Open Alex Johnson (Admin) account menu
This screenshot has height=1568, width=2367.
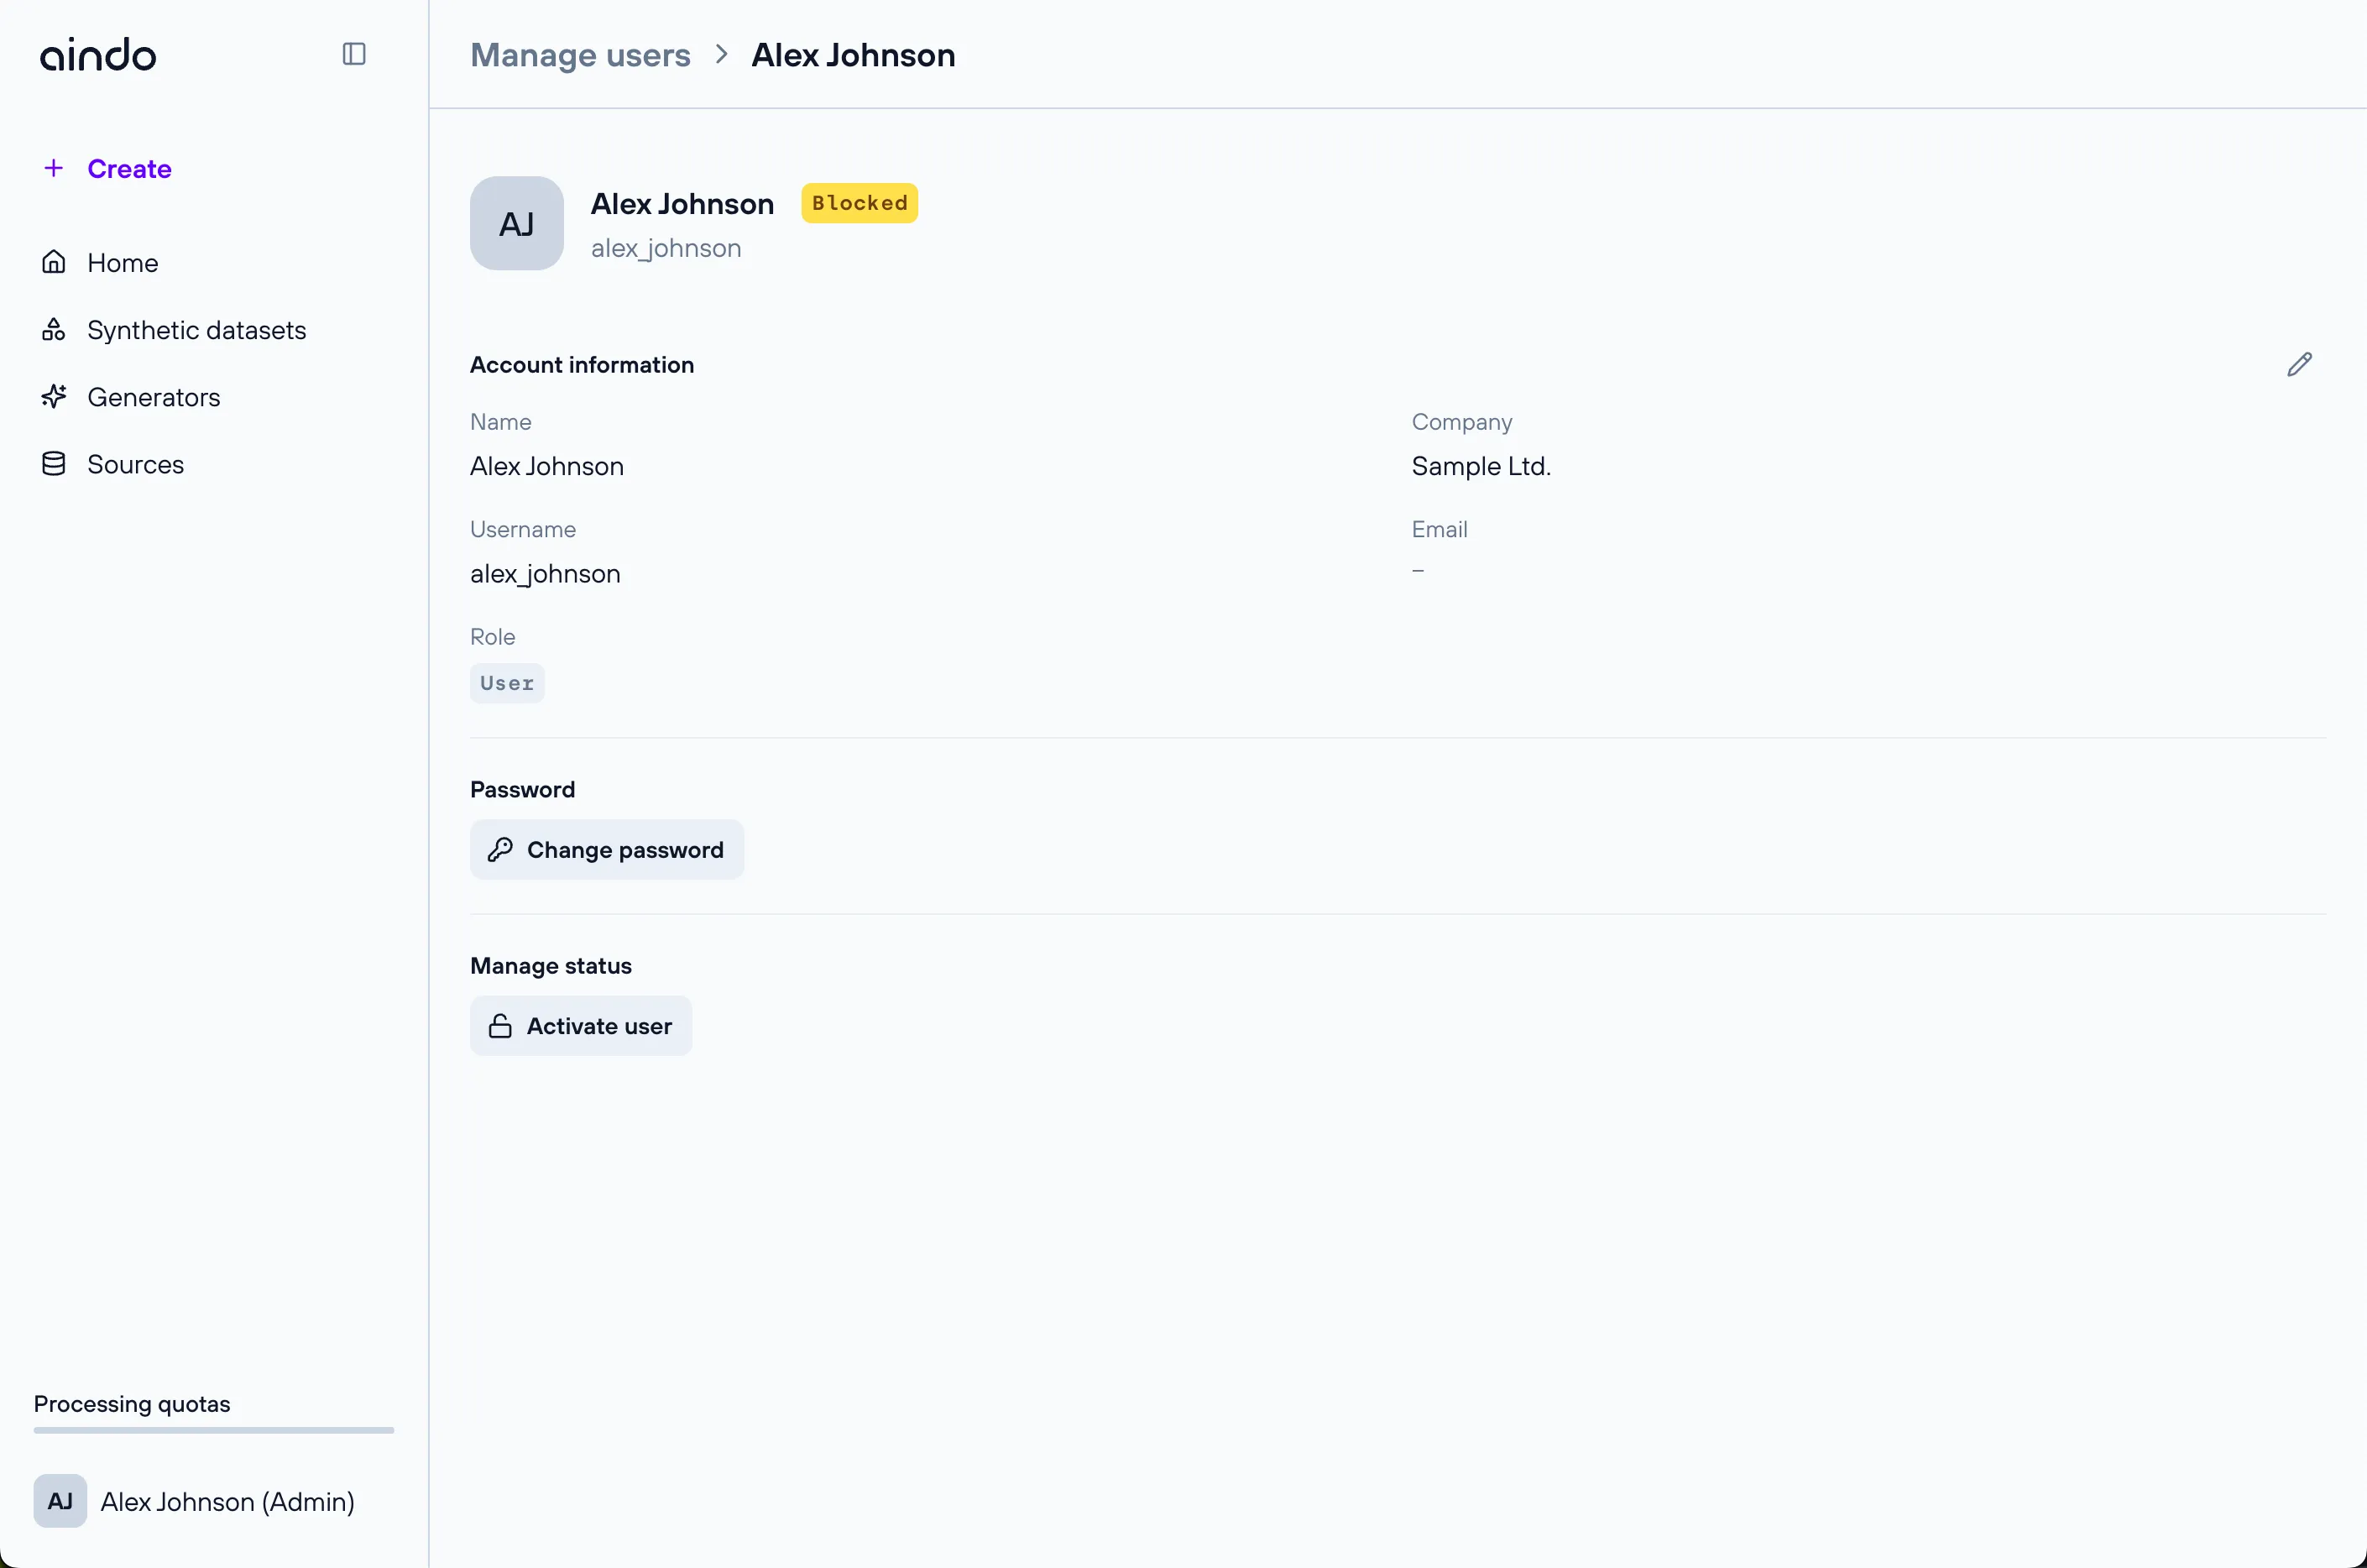pyautogui.click(x=227, y=1501)
